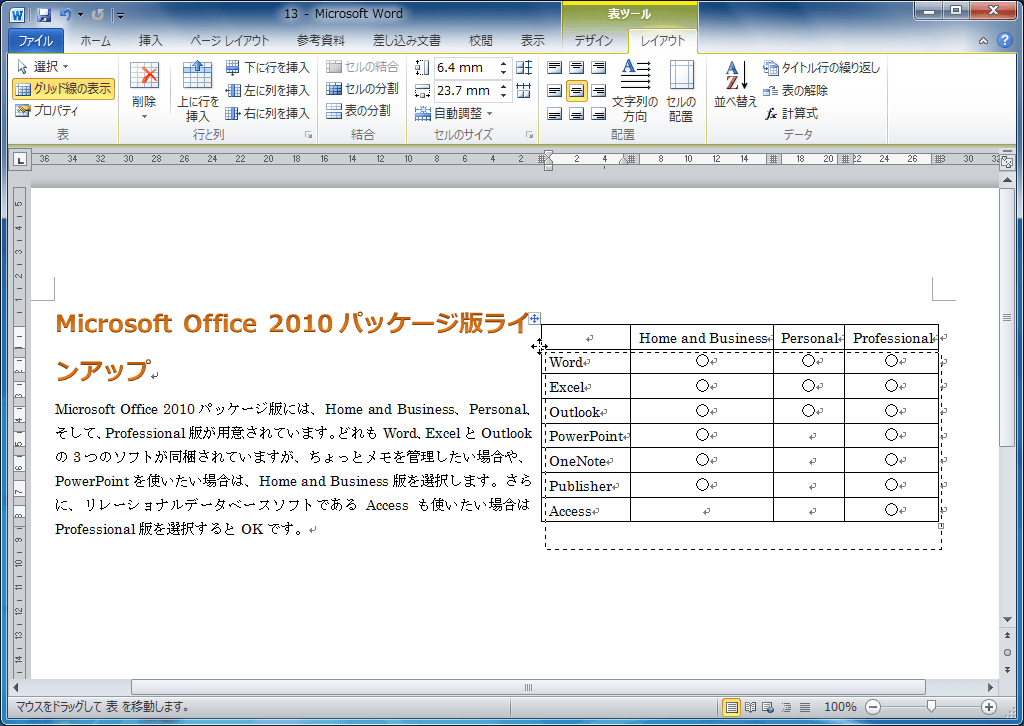The image size is (1024, 726).
Task: Select align top left cell alignment
Action: (554, 67)
